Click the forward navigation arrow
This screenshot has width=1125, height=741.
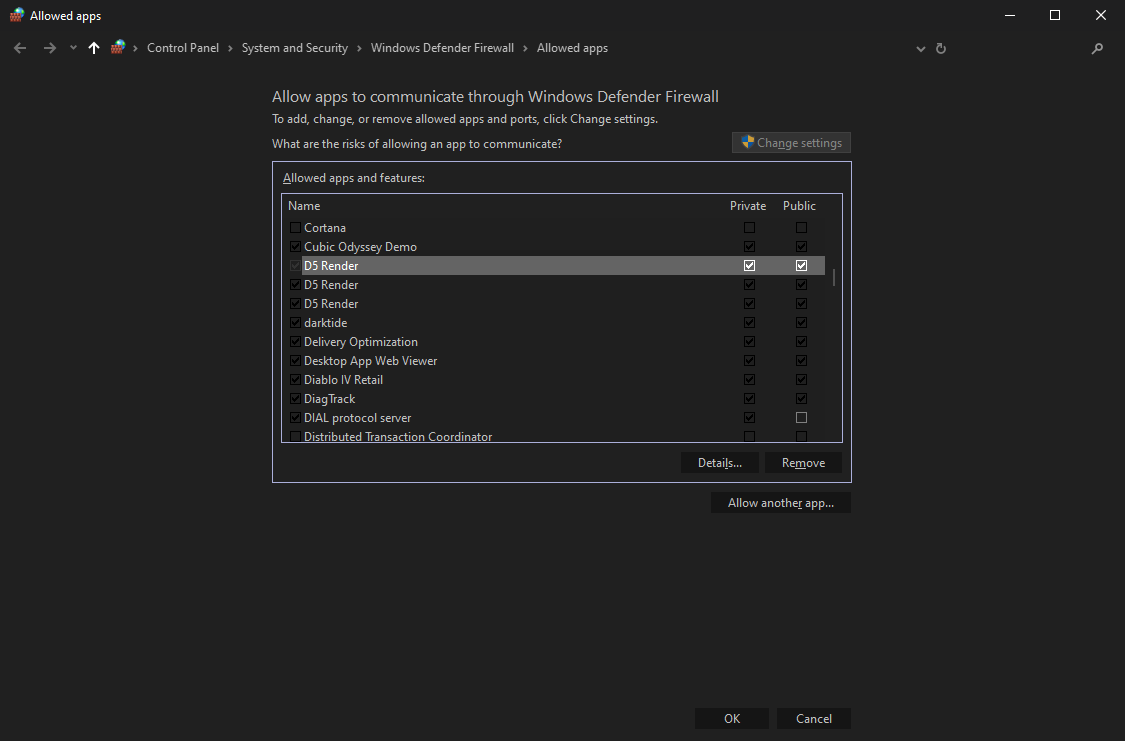(x=50, y=48)
